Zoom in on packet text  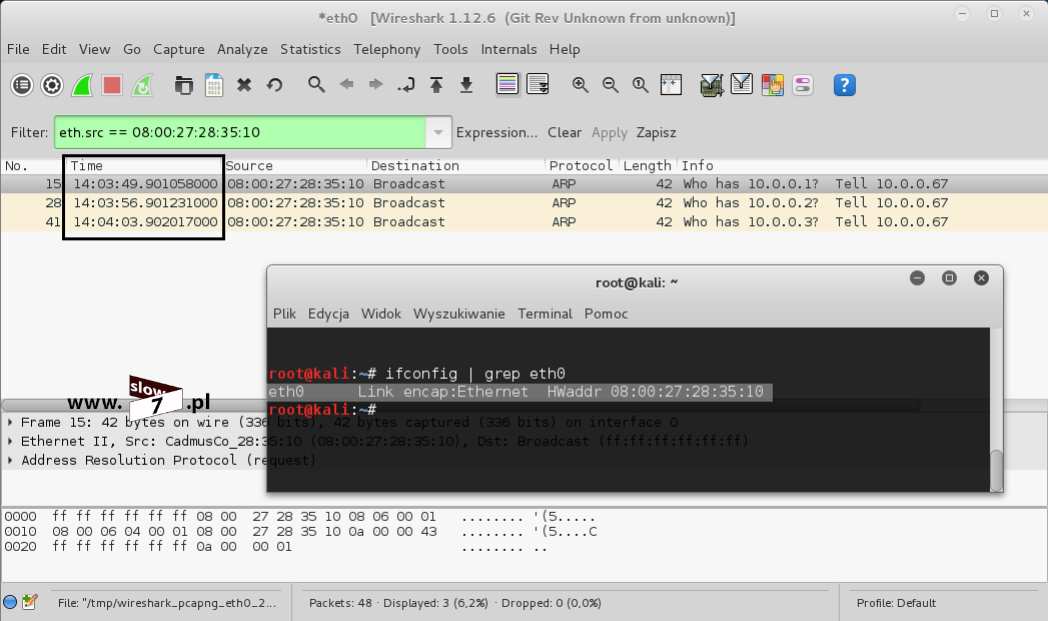(580, 85)
